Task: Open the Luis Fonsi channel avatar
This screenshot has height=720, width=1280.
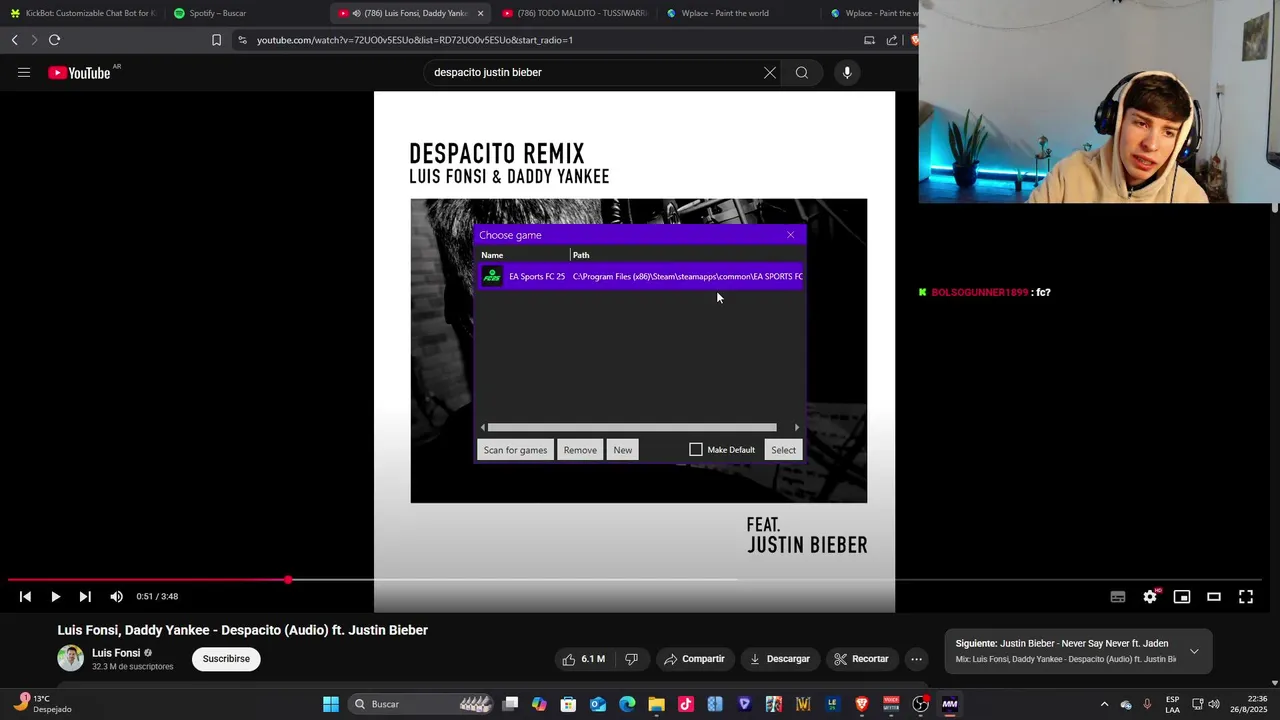Action: [x=70, y=658]
